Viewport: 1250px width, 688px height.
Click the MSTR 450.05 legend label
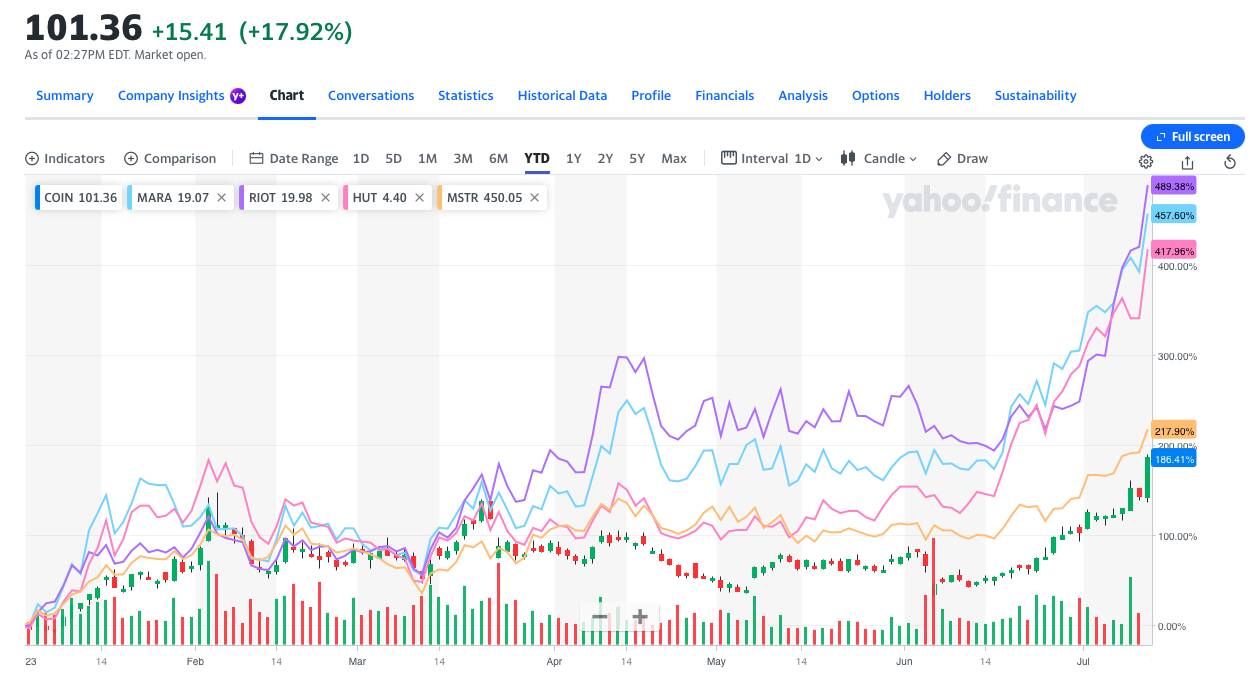tap(484, 198)
